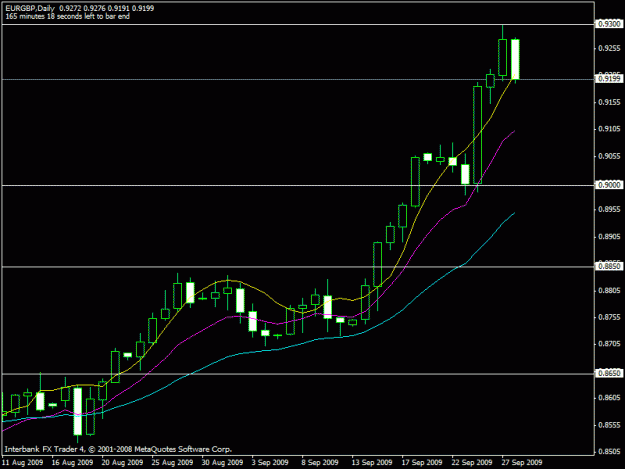This screenshot has height=469, width=625.
Task: Click the 0.9155 price scale value
Action: click(609, 102)
